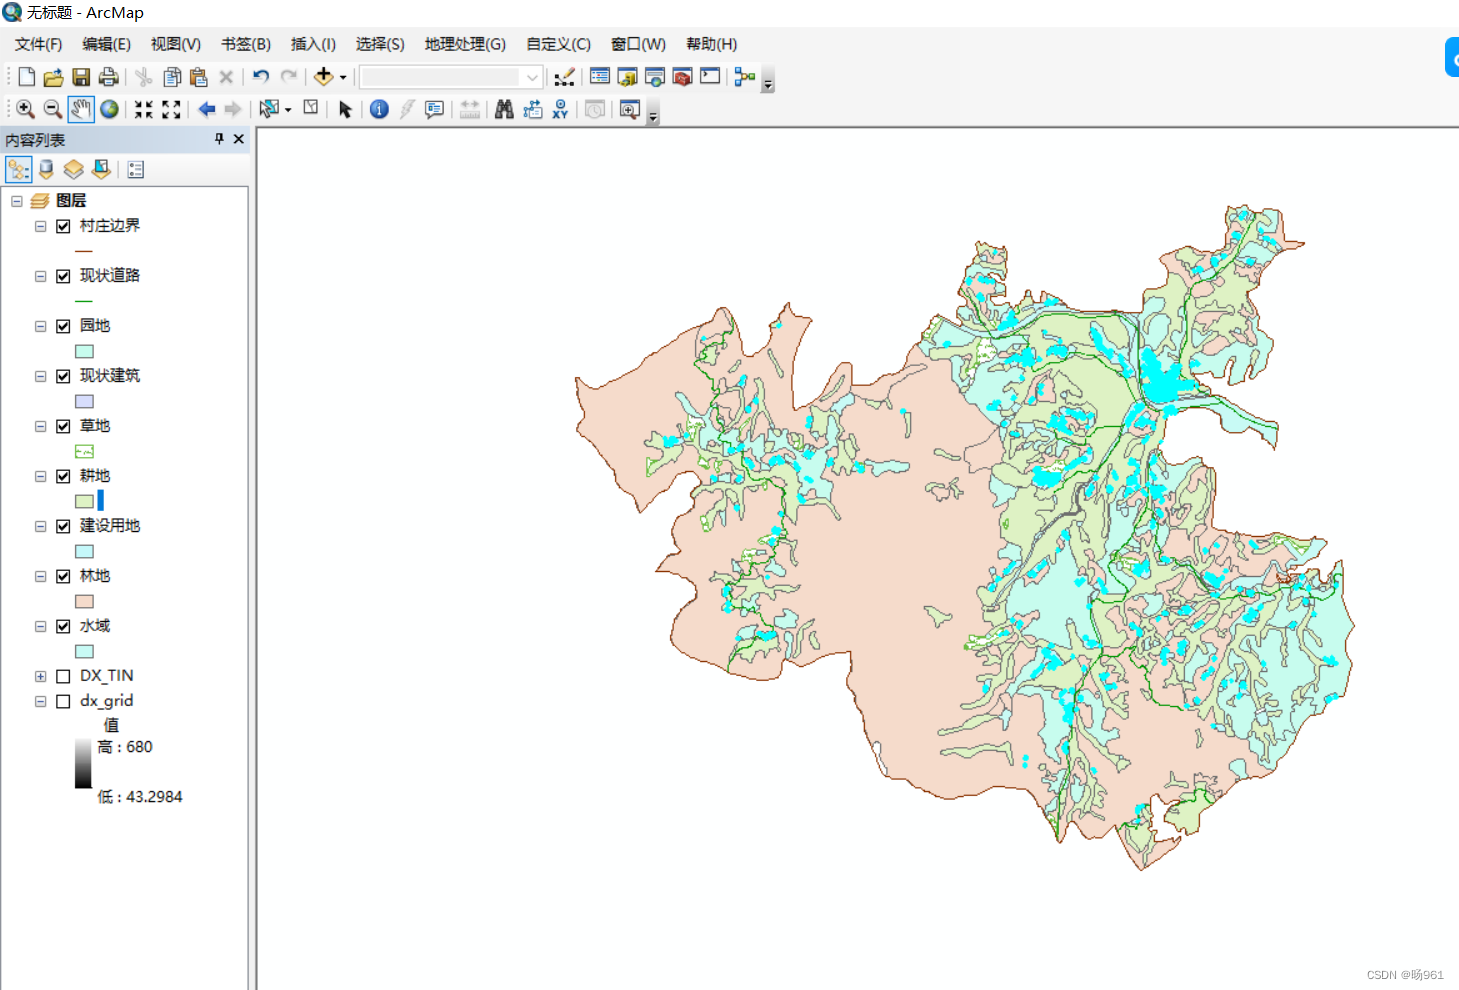Image resolution: width=1459 pixels, height=990 pixels.
Task: Enable the DX_TIN layer checkbox
Action: pyautogui.click(x=63, y=676)
